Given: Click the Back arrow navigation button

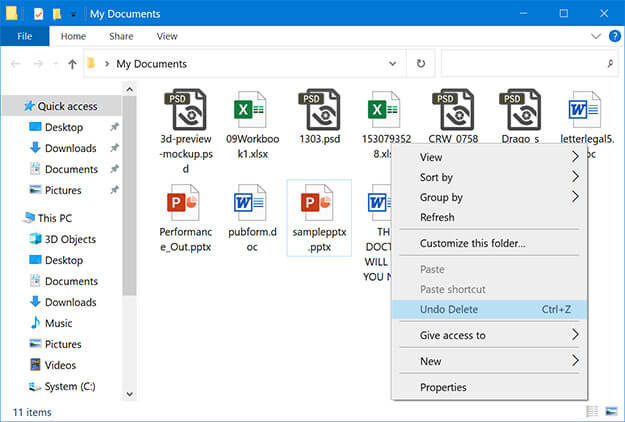Looking at the screenshot, I should (x=16, y=64).
